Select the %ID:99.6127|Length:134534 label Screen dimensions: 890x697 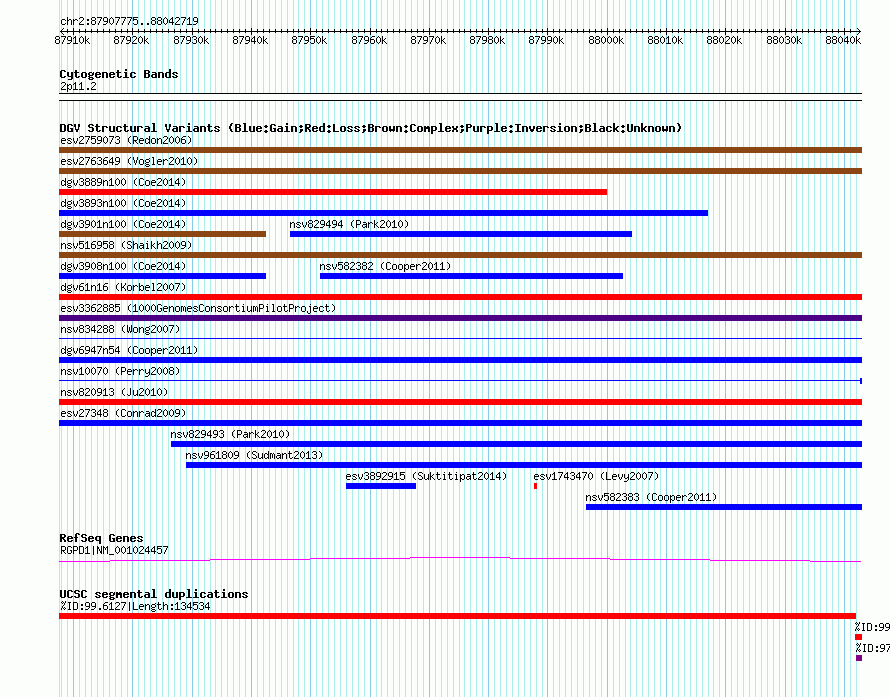[135, 606]
